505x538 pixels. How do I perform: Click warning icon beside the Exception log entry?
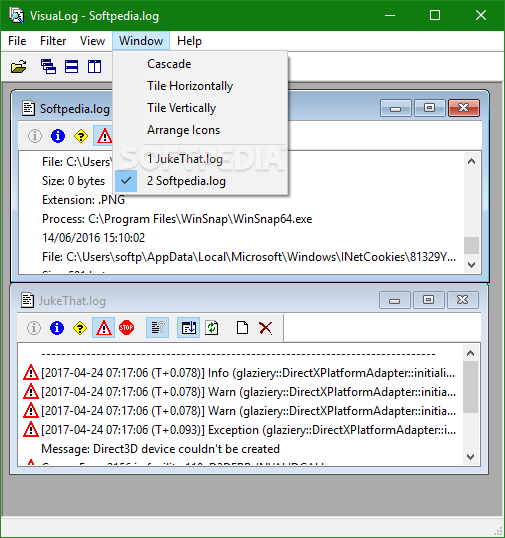31,429
